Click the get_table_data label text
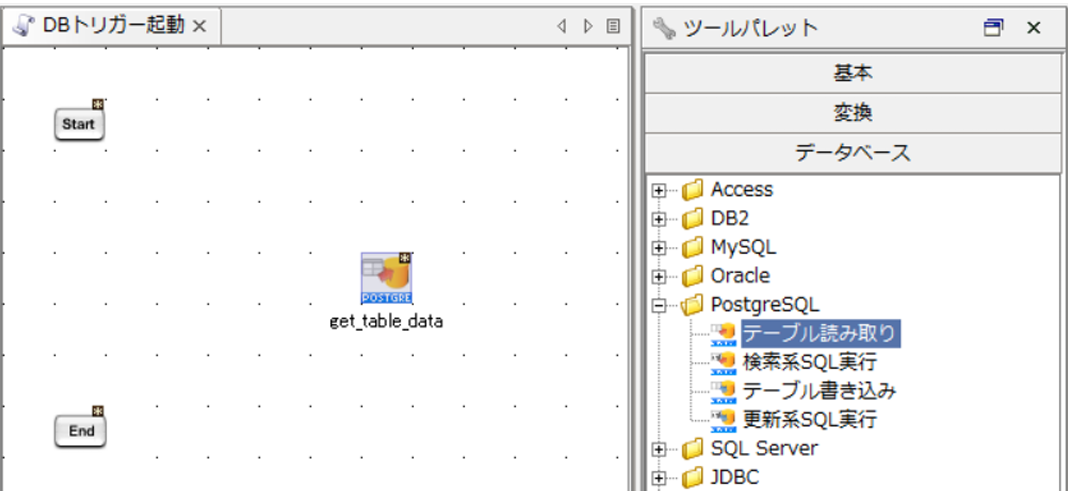Viewport: 1070px width, 500px height. click(x=386, y=322)
